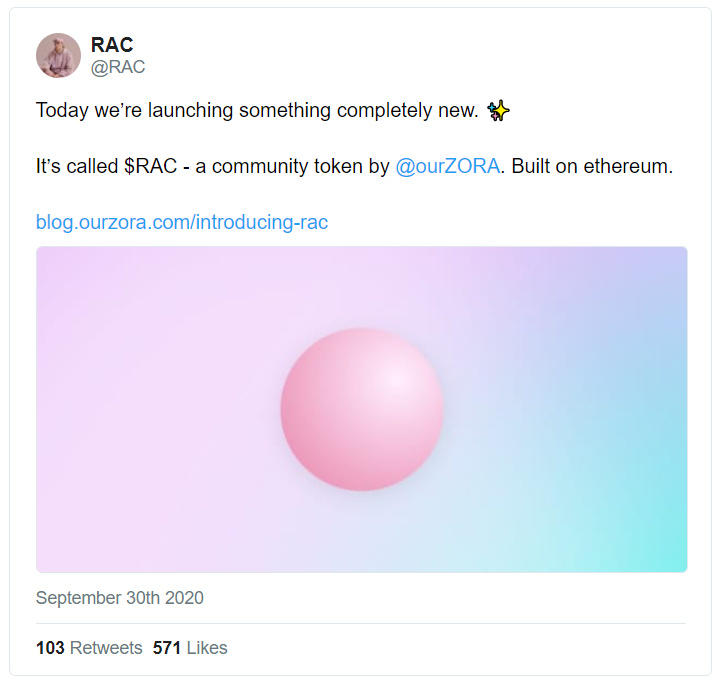
Task: Click the sparkles emoji in the tweet
Action: click(499, 110)
